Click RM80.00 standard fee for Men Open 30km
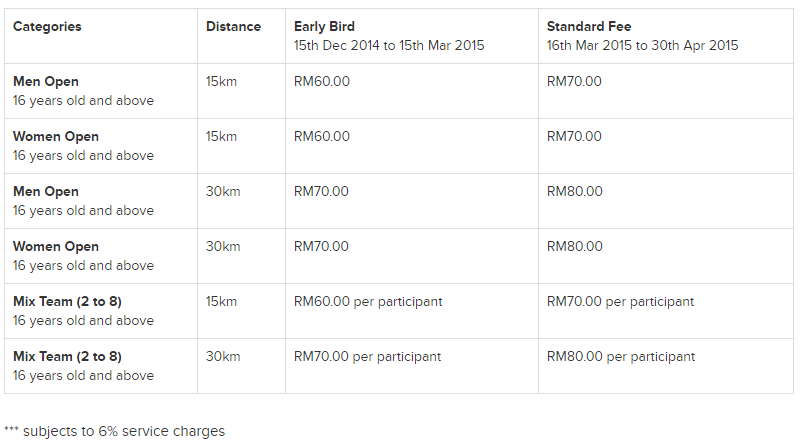The height and width of the screenshot is (446, 805). pos(574,191)
